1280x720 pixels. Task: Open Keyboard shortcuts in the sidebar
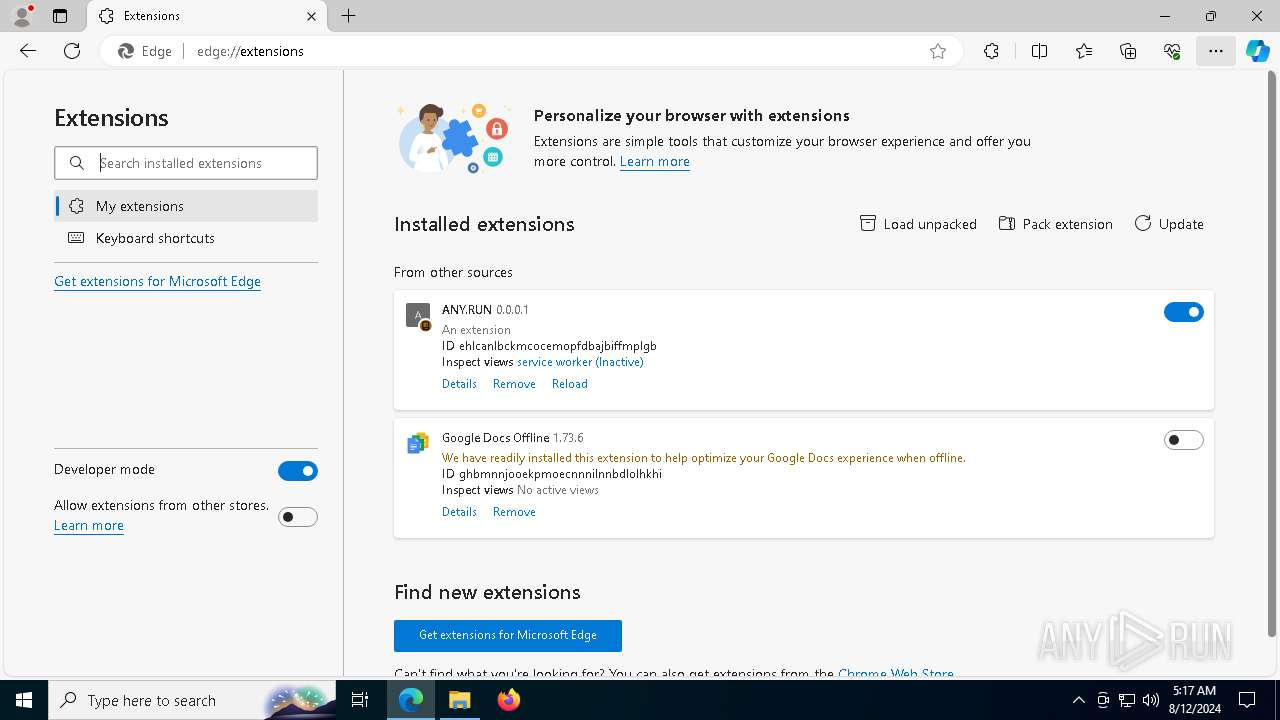[186, 238]
